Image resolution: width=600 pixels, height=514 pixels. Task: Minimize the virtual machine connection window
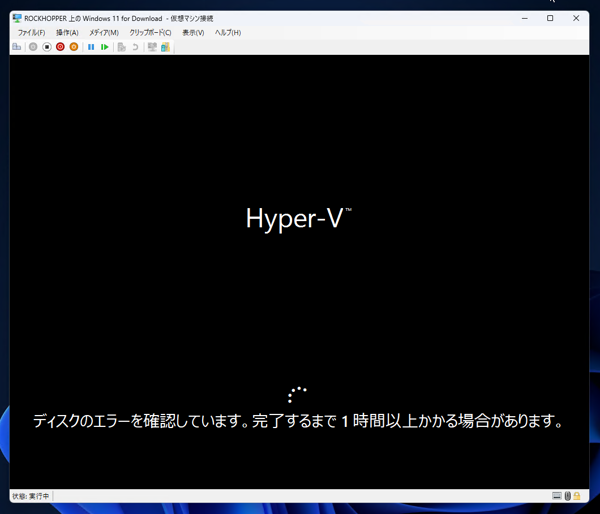[x=525, y=18]
